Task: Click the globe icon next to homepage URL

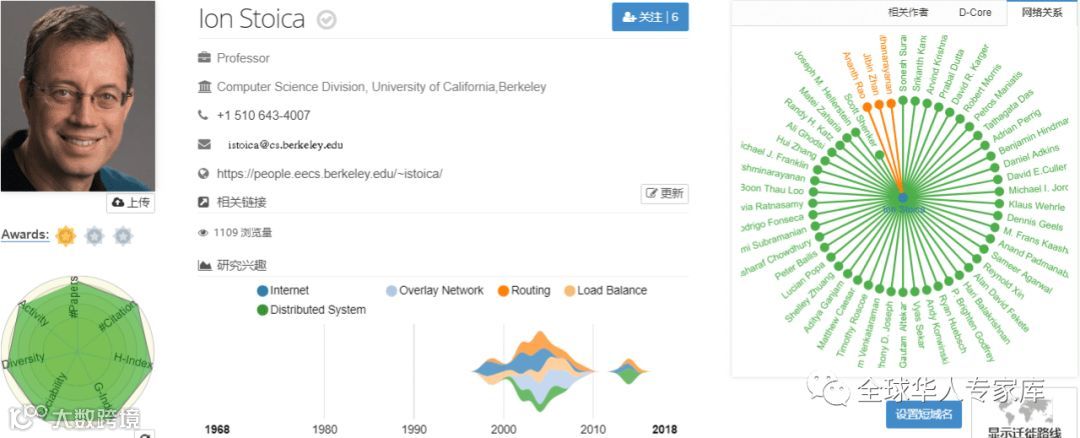Action: point(205,173)
